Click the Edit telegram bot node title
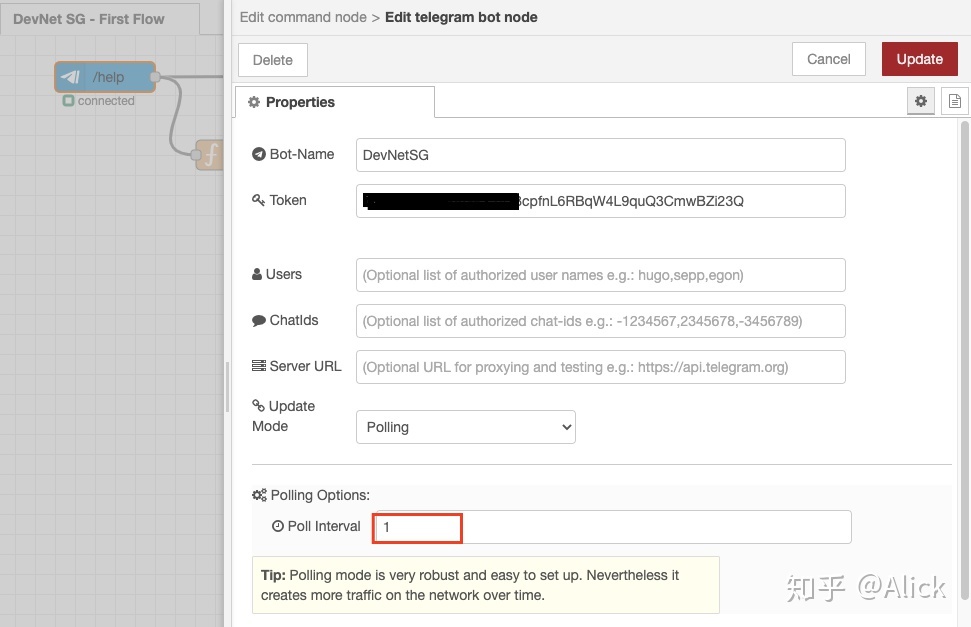Screen dimensions: 971x627 pyautogui.click(x=461, y=17)
